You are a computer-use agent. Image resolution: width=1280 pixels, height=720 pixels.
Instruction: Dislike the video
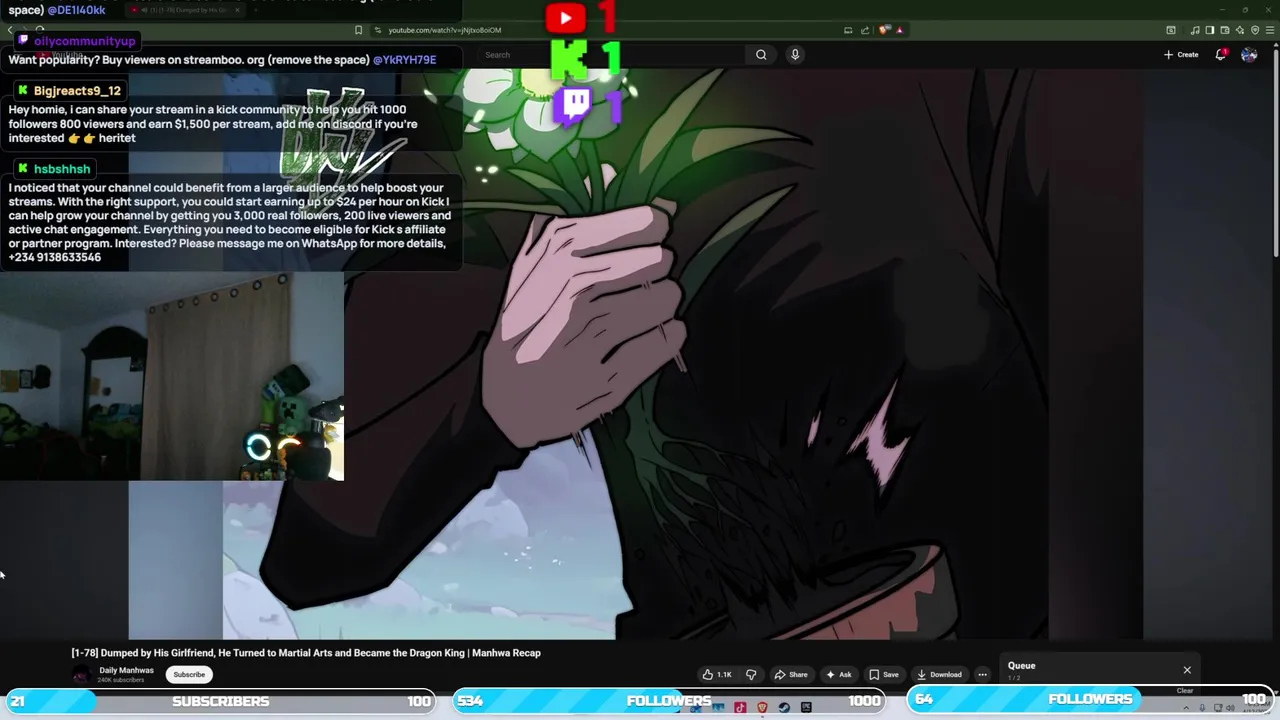click(751, 675)
